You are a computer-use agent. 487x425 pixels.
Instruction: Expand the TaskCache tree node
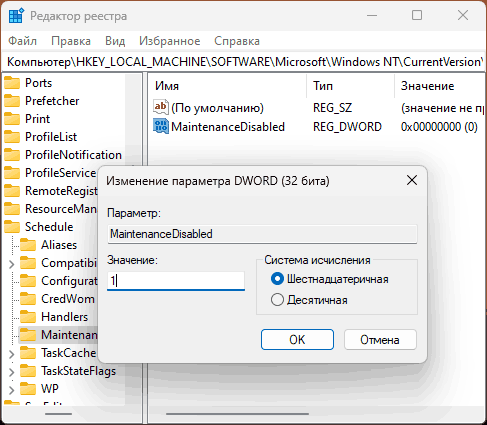pos(12,354)
